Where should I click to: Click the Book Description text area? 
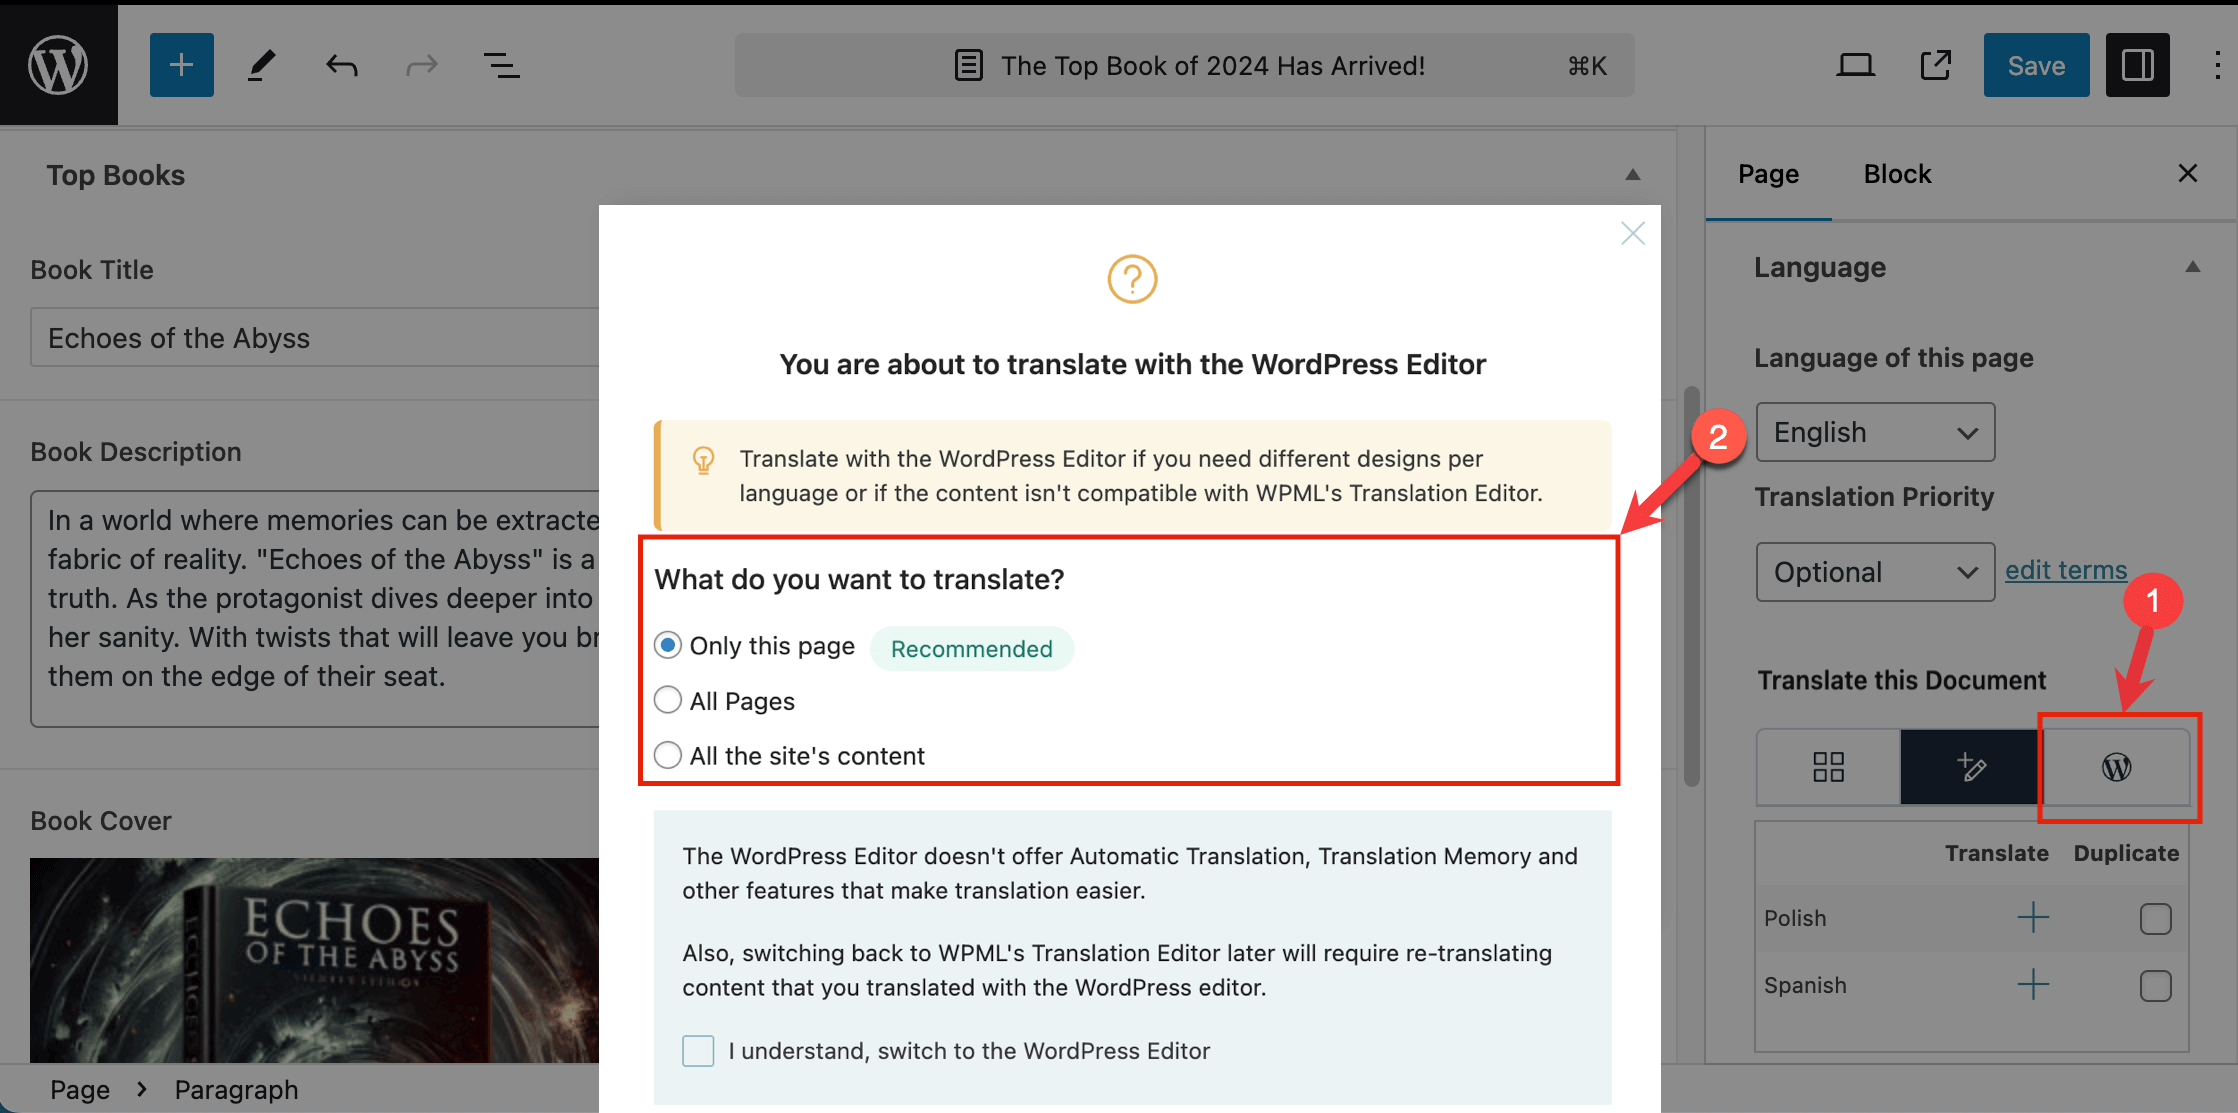314,608
